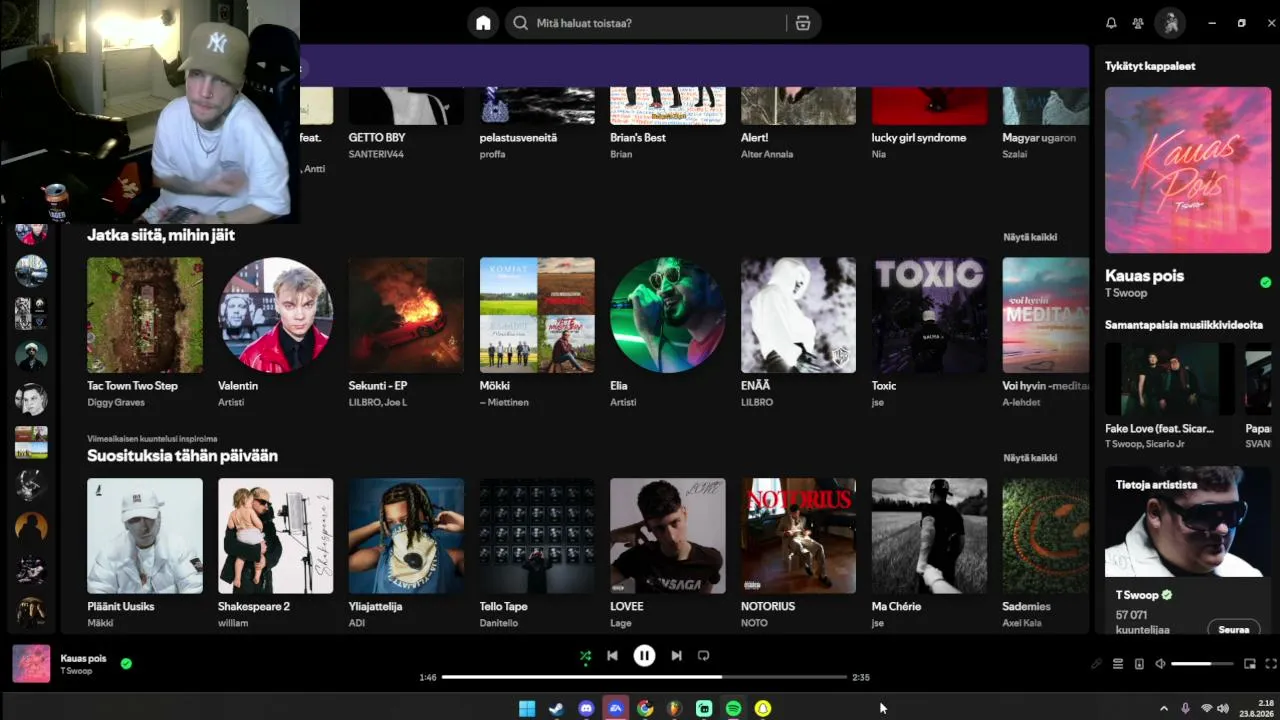Open 'T Swoop' artist link in bottom bar
Screen dimensions: 1280x720
76,671
